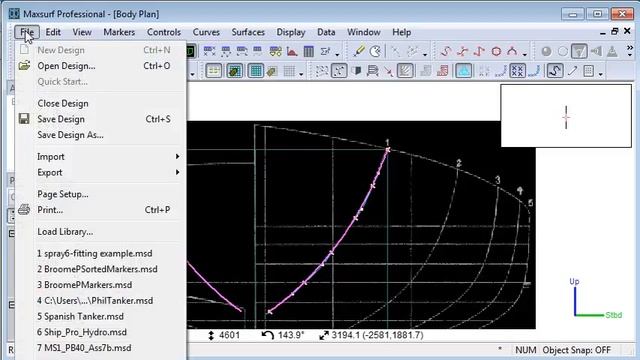Viewport: 640px width, 360px height.
Task: Click the marker crosses table icon in toolbar
Action: pyautogui.click(x=209, y=51)
